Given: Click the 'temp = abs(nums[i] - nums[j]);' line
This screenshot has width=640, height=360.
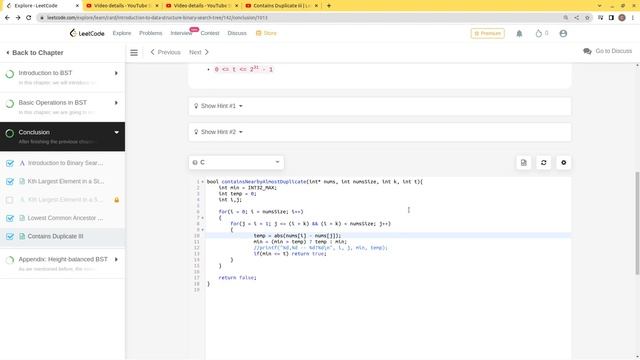Looking at the screenshot, I should (x=297, y=236).
